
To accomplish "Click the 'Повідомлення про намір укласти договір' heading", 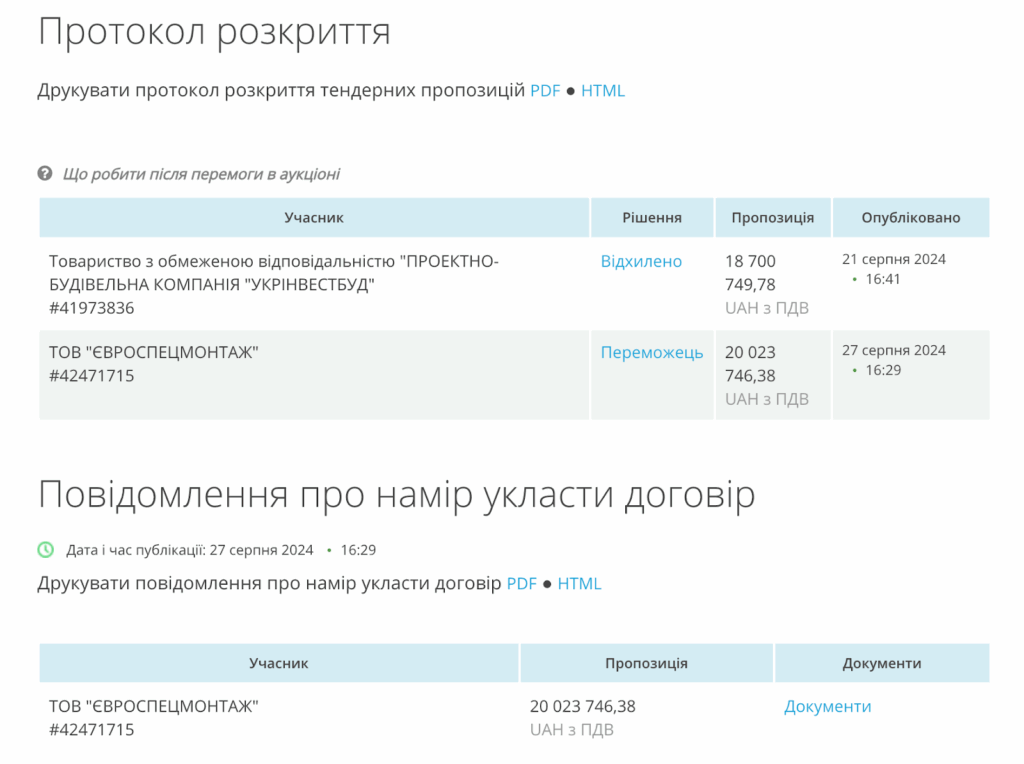I will click(x=397, y=495).
